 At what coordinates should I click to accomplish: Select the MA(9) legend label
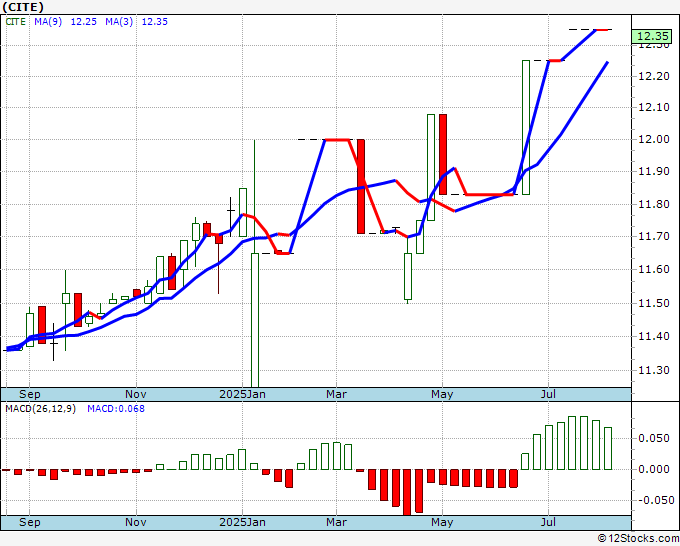[x=48, y=22]
